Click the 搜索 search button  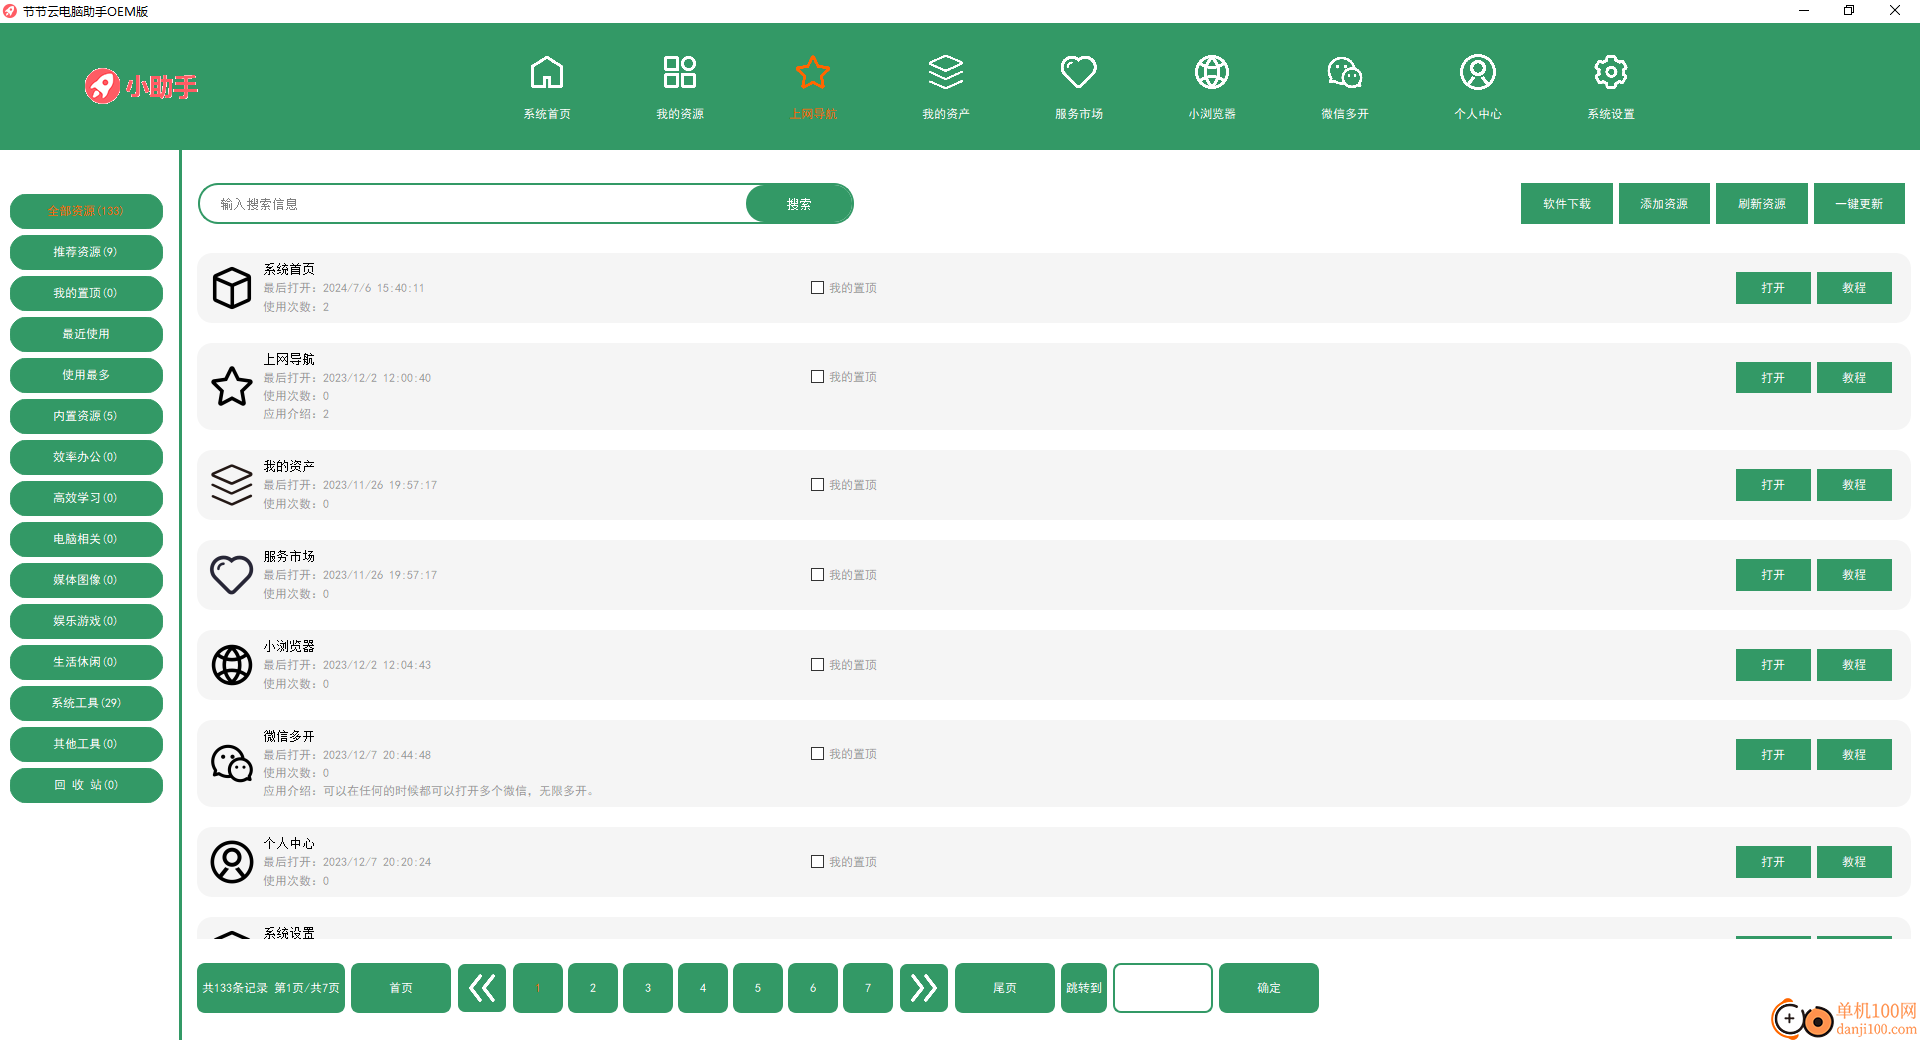799,204
